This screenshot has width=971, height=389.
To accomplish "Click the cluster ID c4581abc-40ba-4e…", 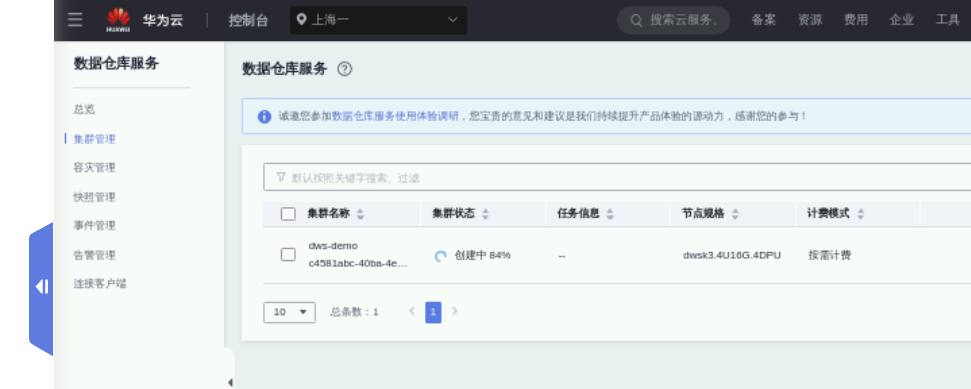I will pyautogui.click(x=358, y=263).
